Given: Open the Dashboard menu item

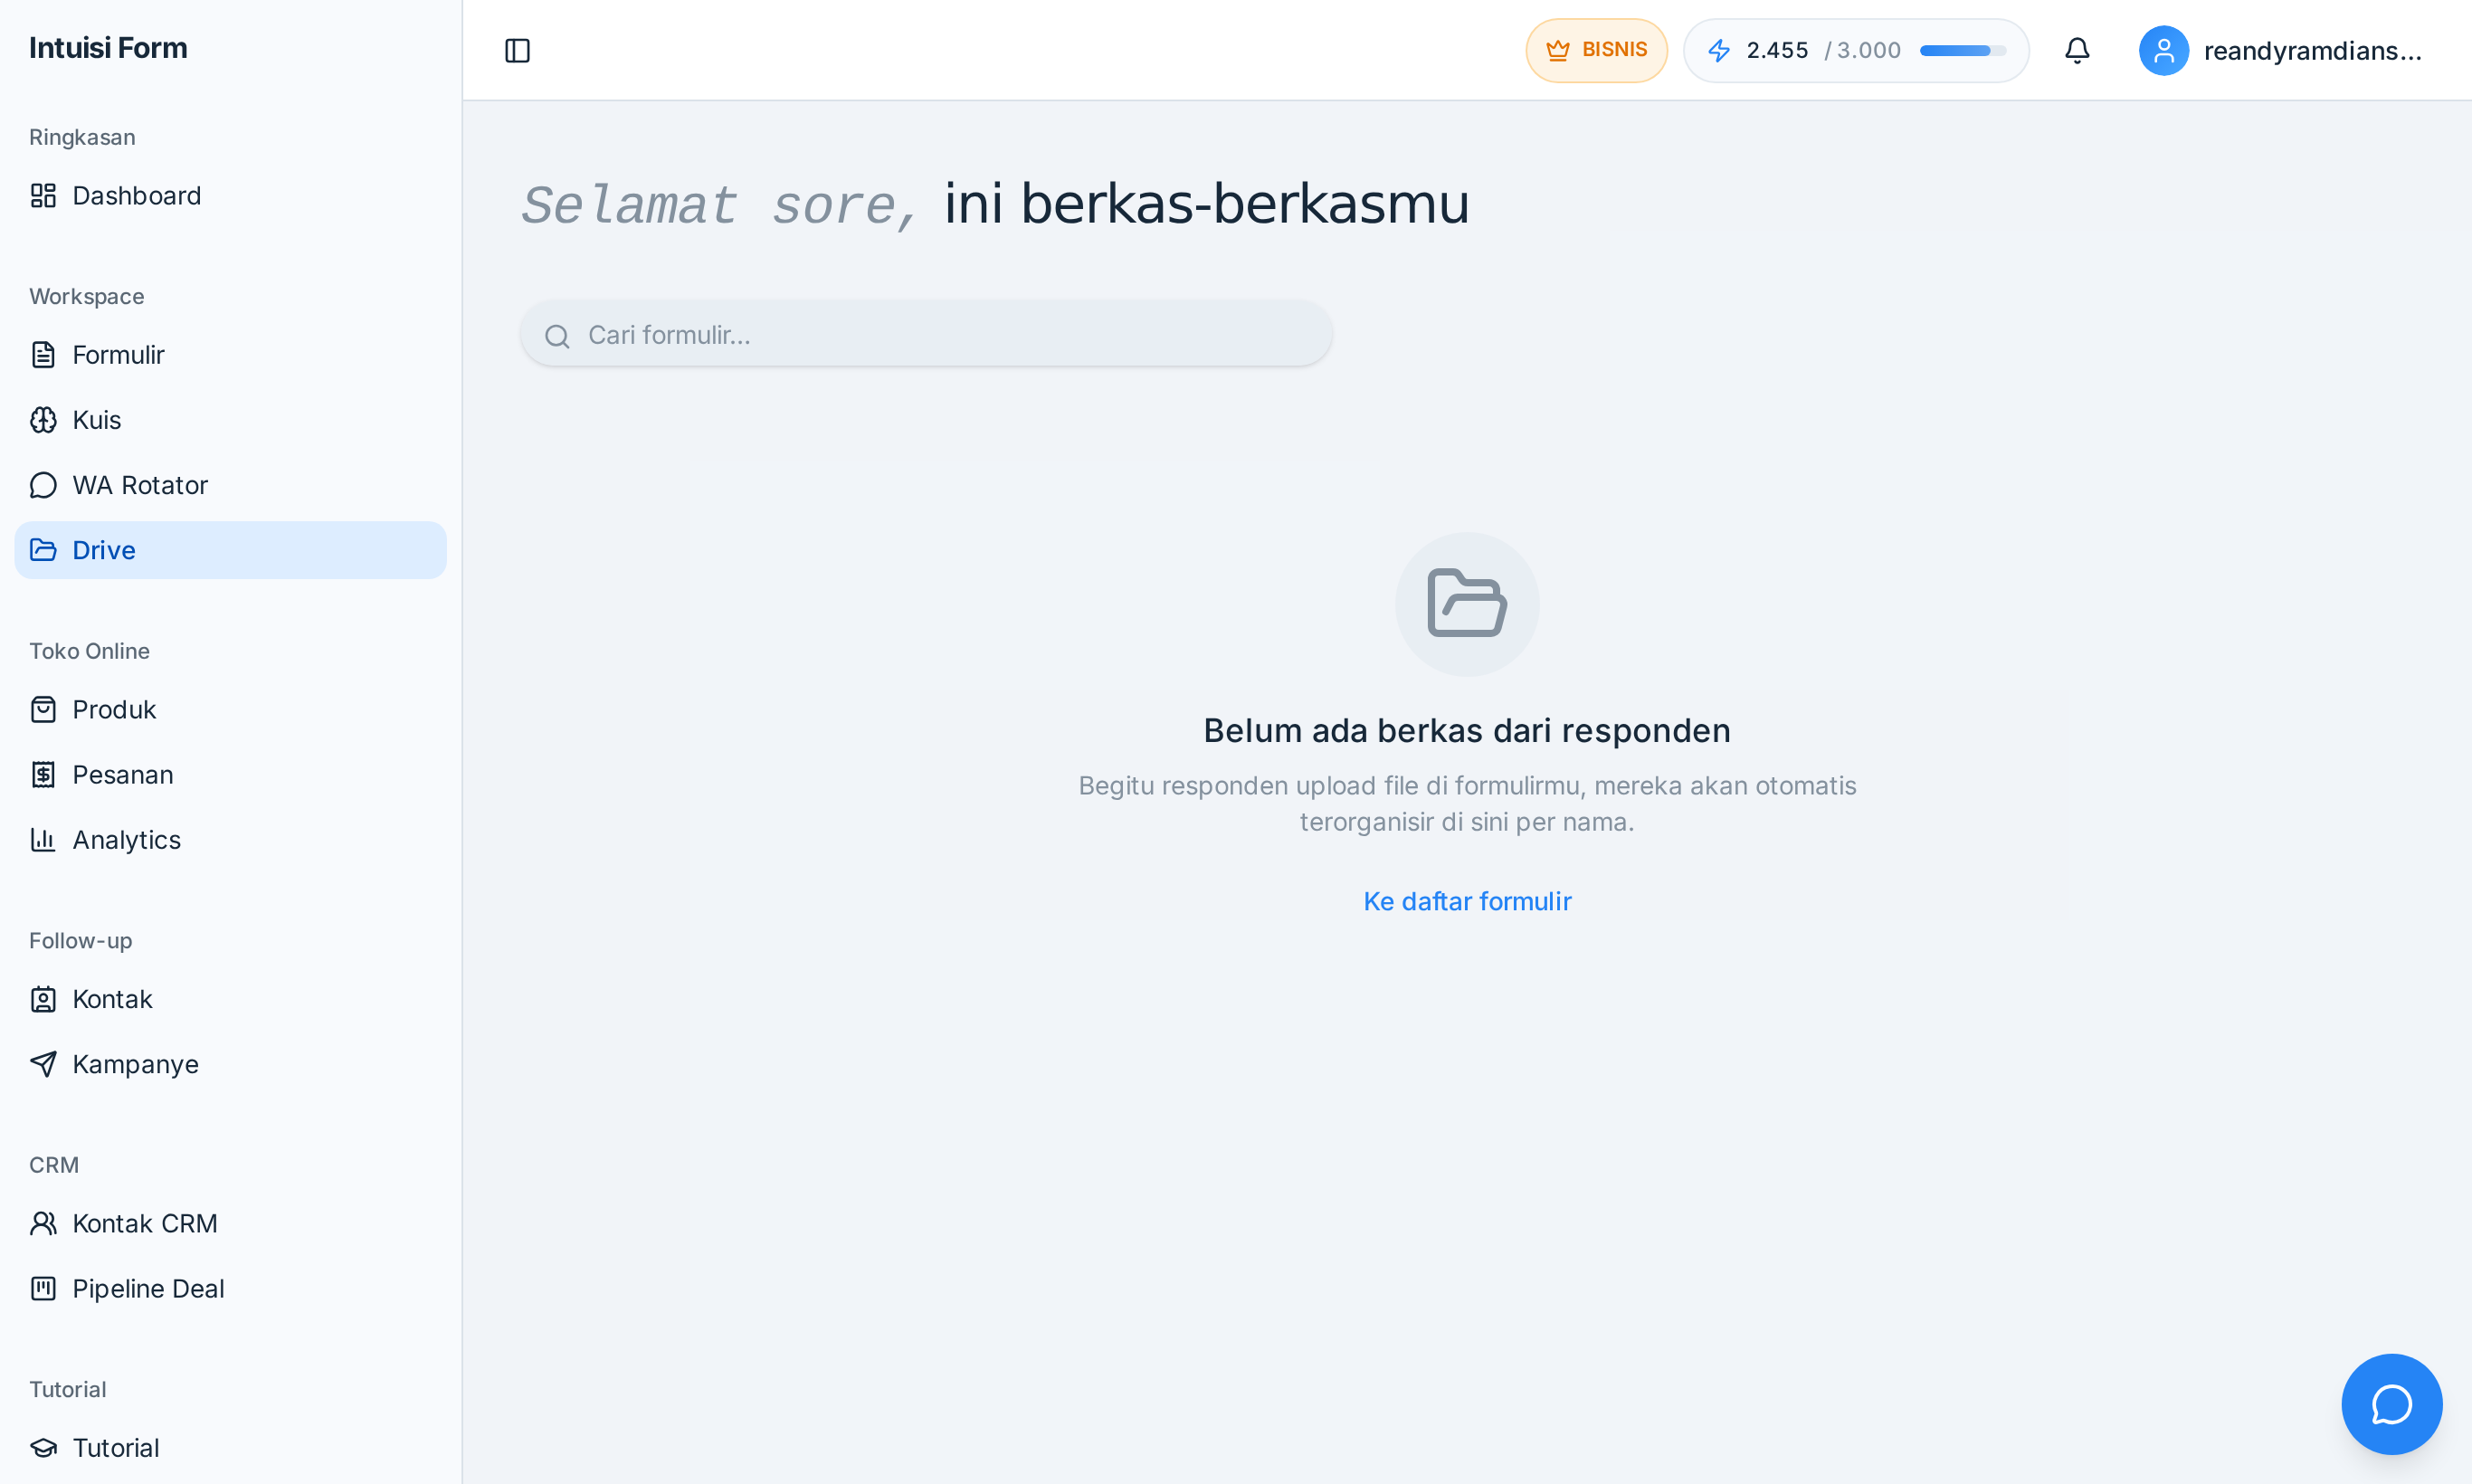Looking at the screenshot, I should point(230,196).
